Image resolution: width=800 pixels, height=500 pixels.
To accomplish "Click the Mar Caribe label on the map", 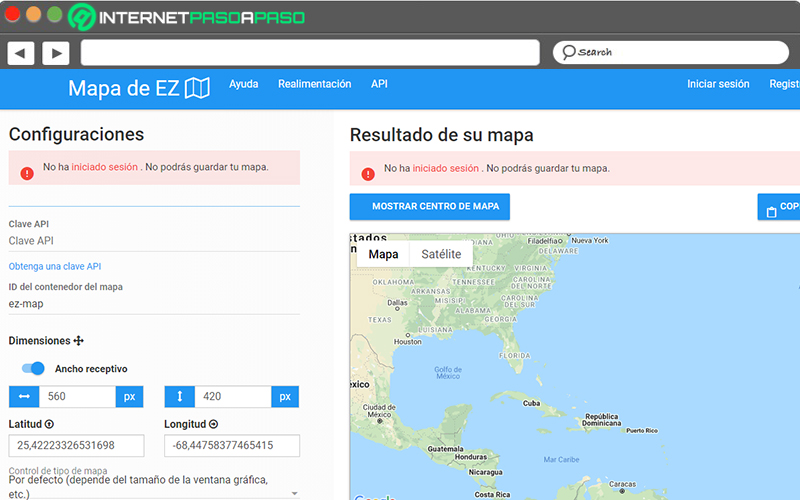I will click(561, 460).
